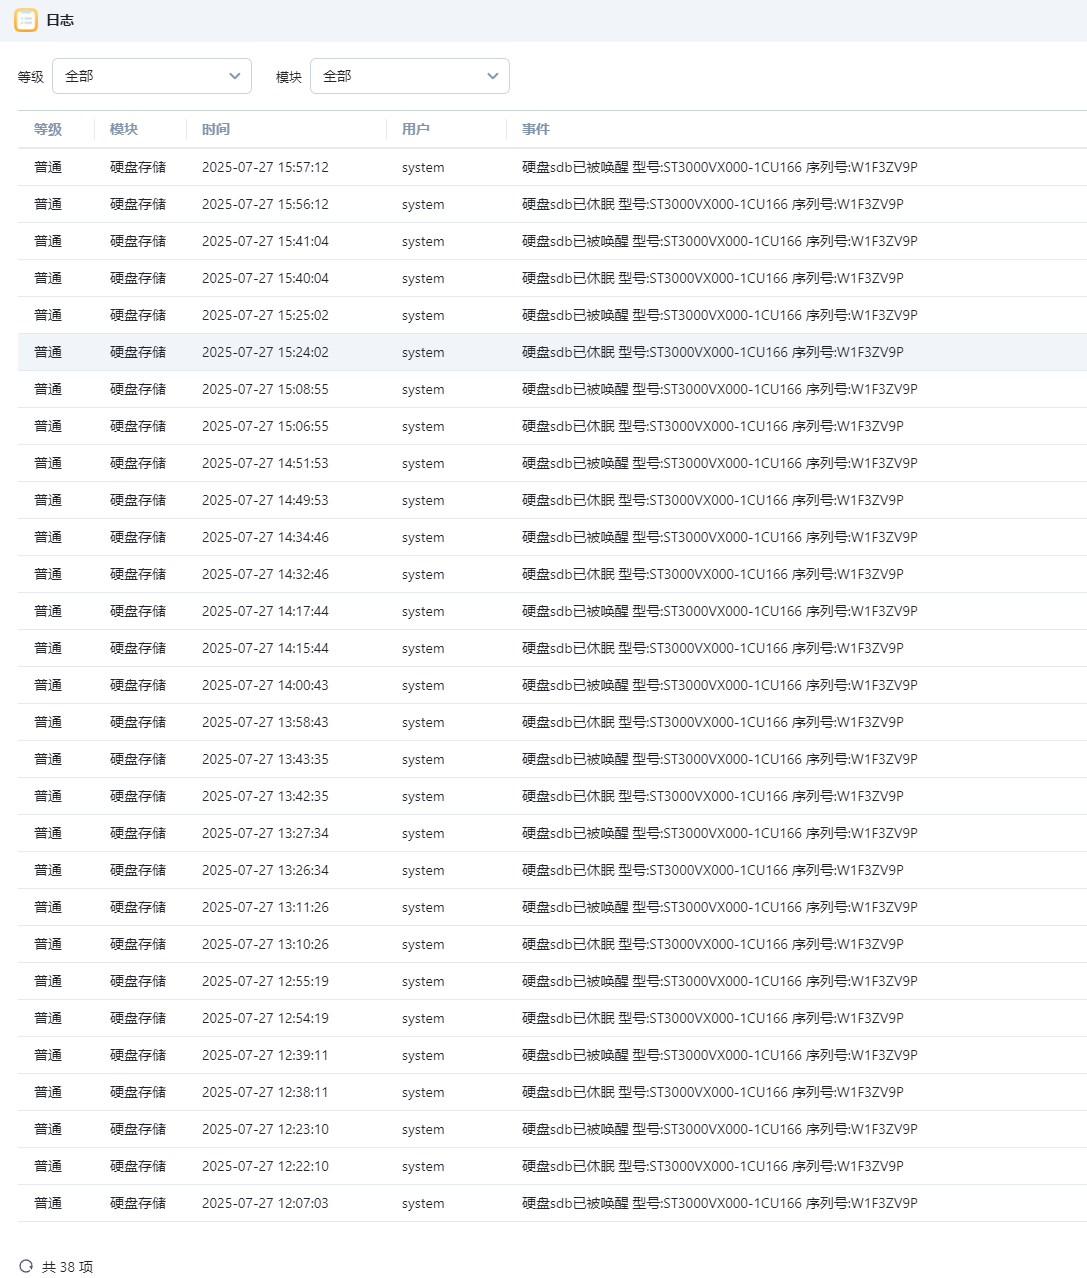Select log row timed 12:54:19

[552, 1018]
